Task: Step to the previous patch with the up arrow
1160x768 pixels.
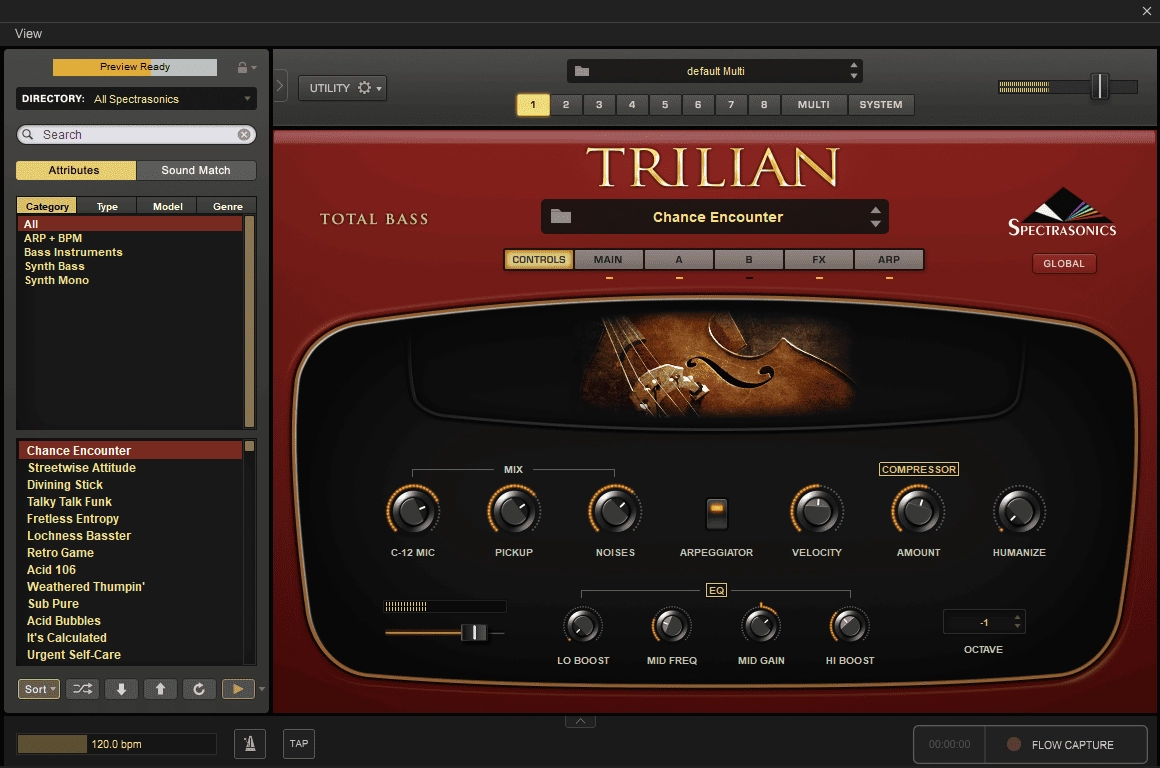Action: pos(160,689)
